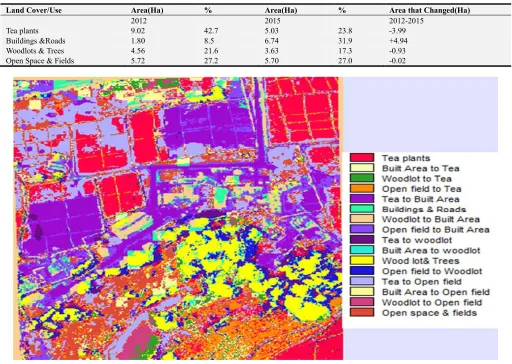Click the 'Built Area to Open field' label
512x364 pixels.
436,292
